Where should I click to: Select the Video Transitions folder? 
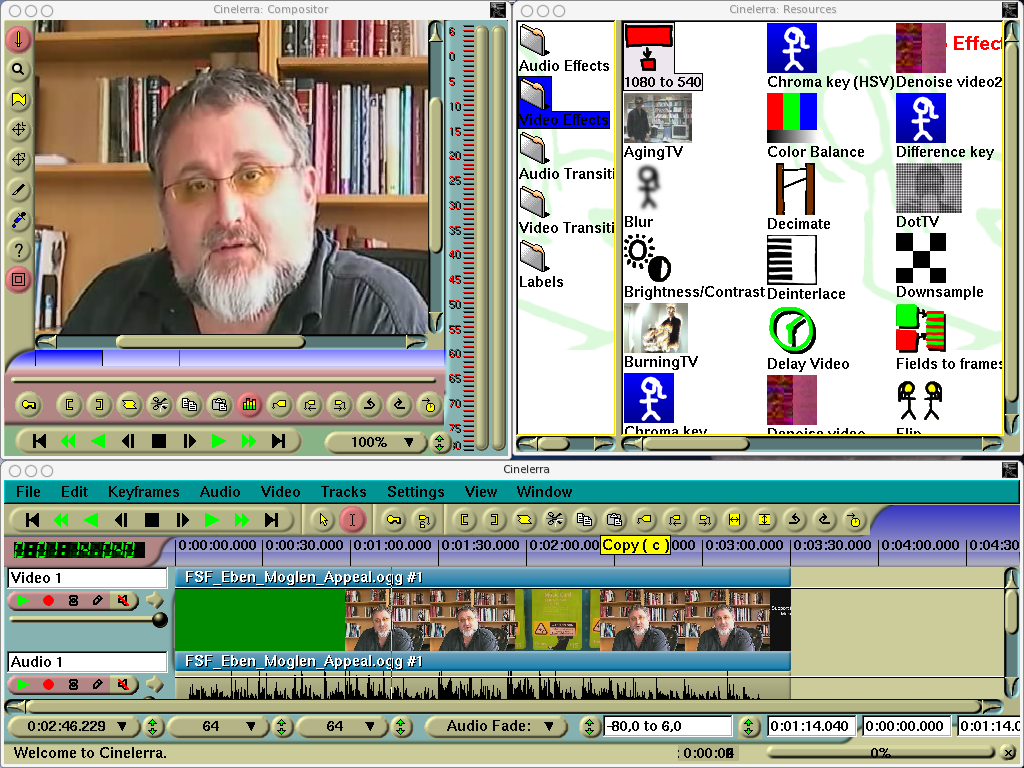pyautogui.click(x=566, y=212)
